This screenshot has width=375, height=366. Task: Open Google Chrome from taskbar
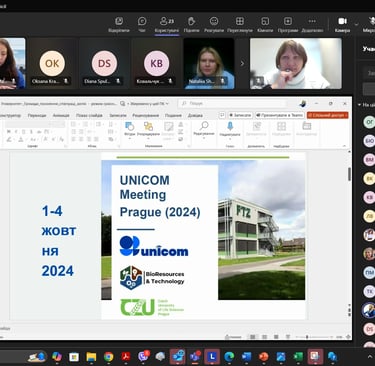tap(108, 357)
